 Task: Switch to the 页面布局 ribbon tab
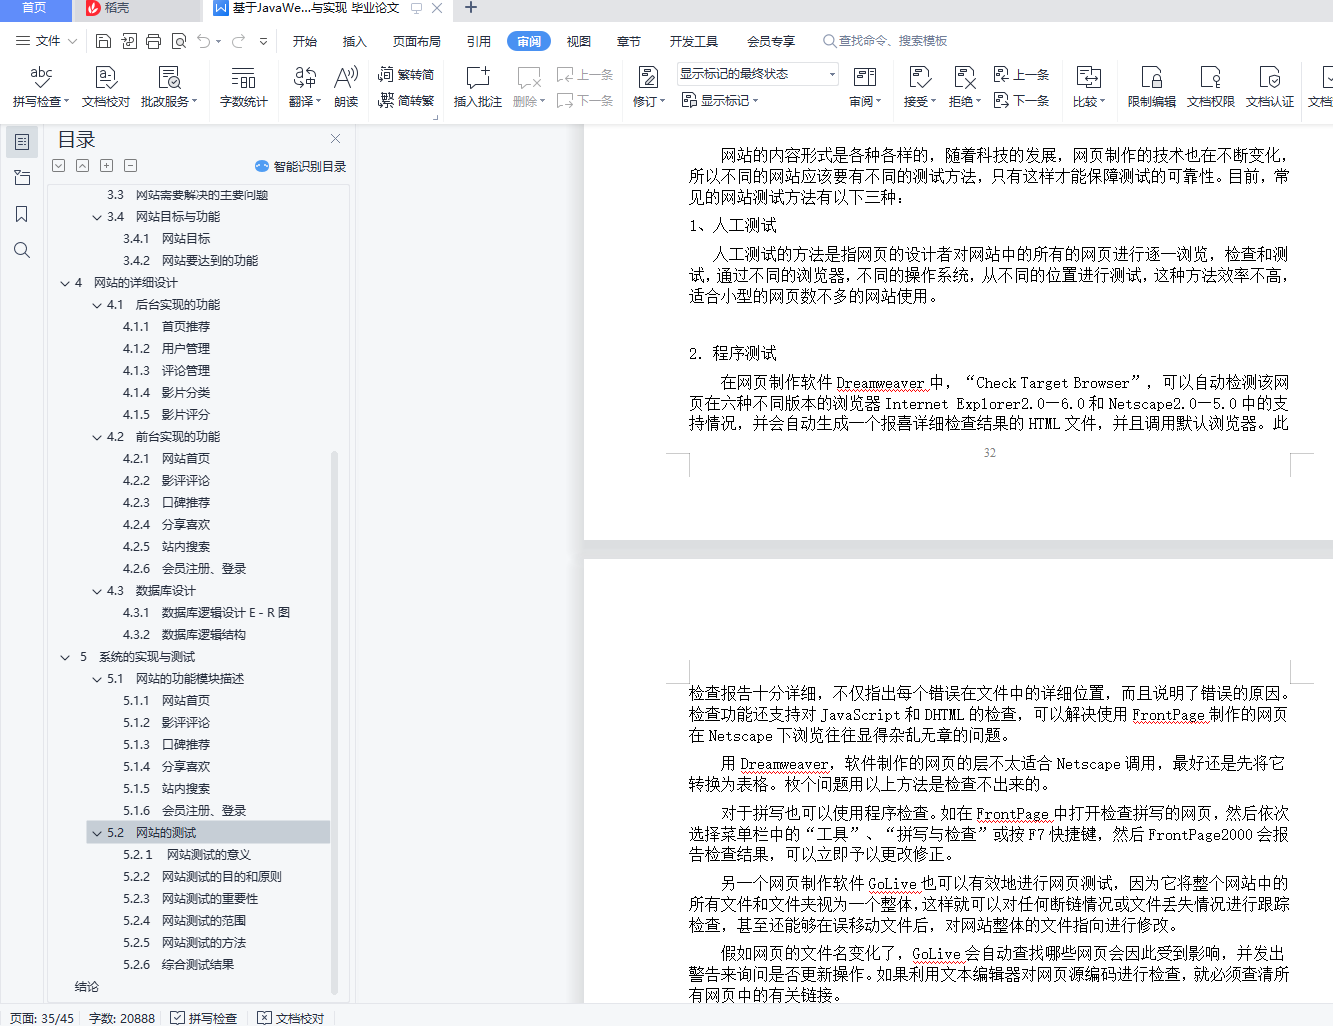(x=417, y=41)
